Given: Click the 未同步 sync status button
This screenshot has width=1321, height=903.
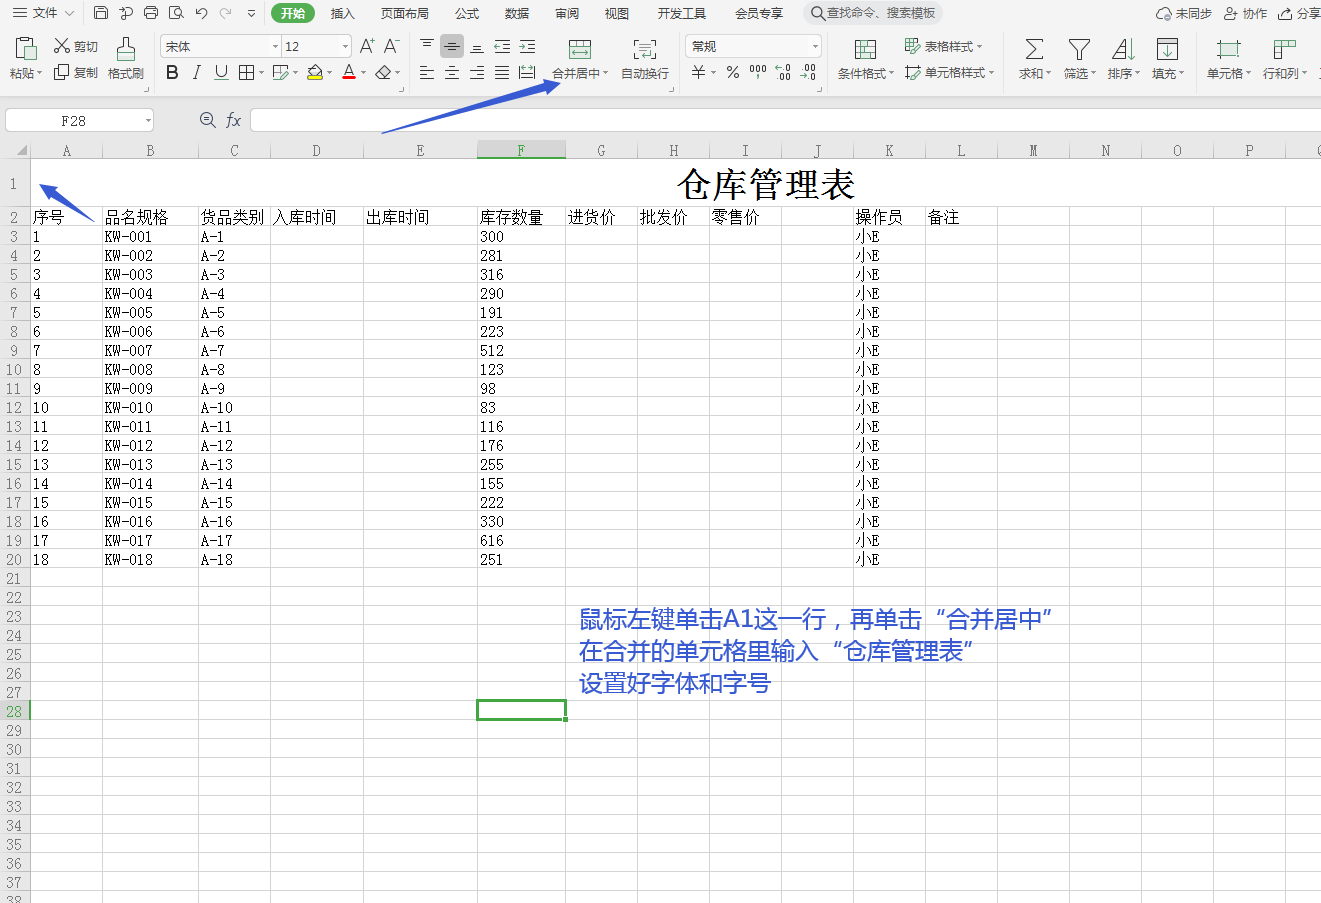Looking at the screenshot, I should [1184, 13].
